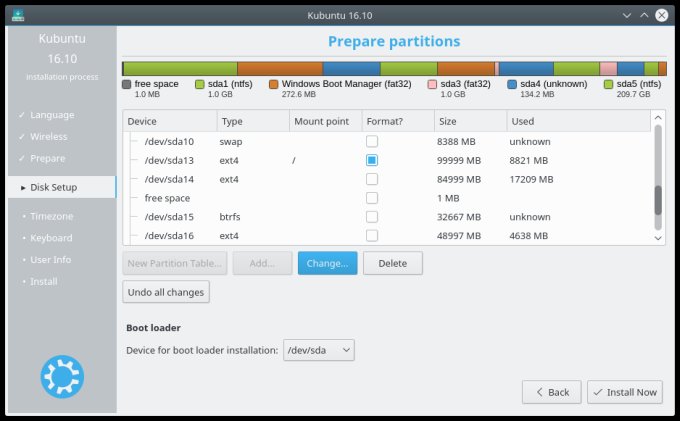Select the /dev/sda16 row
The height and width of the screenshot is (421, 680).
coord(387,235)
